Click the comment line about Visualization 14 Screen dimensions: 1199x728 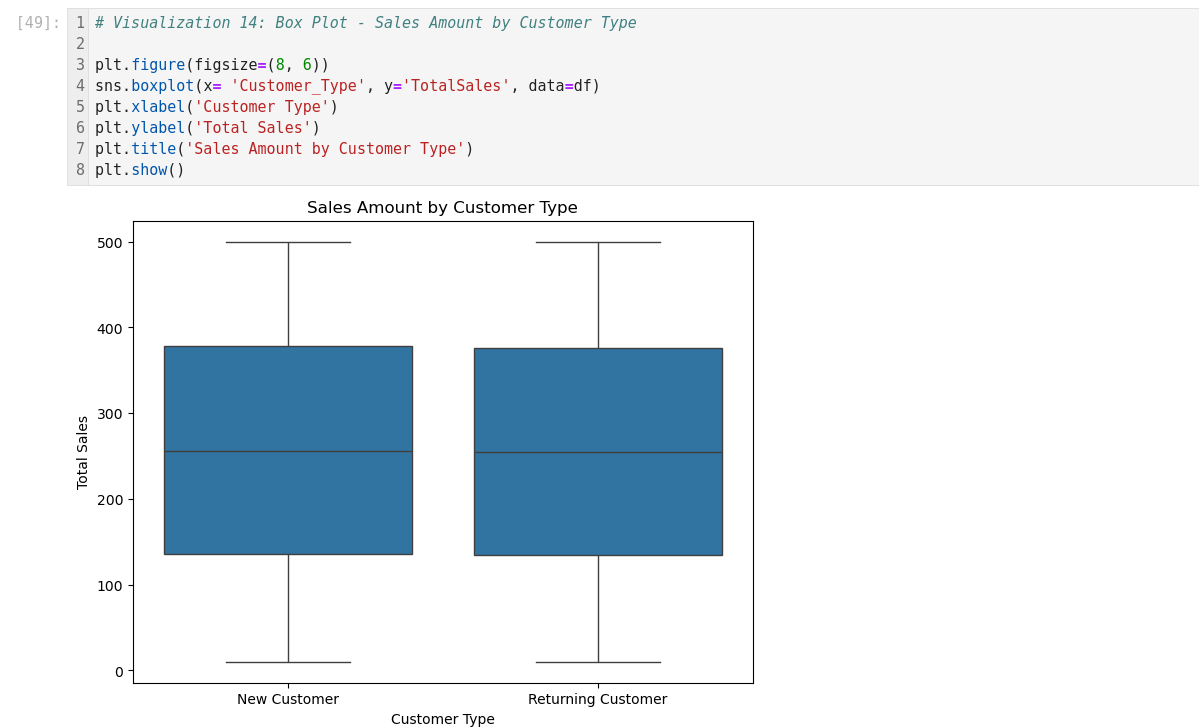point(365,23)
